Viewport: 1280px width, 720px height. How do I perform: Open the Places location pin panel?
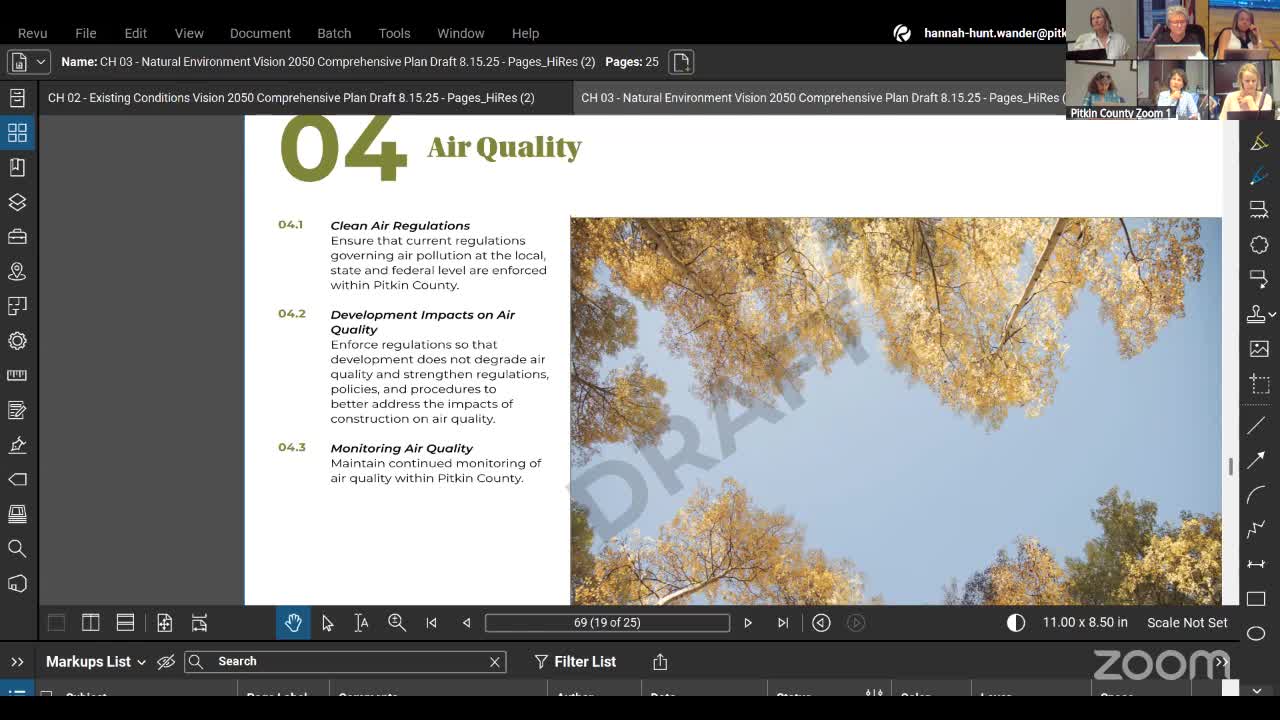pos(17,271)
